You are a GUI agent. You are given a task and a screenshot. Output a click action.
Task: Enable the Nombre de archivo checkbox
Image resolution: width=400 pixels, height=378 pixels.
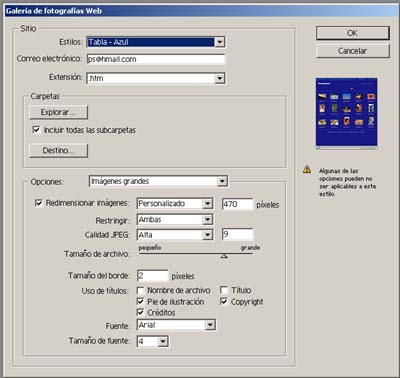click(141, 291)
